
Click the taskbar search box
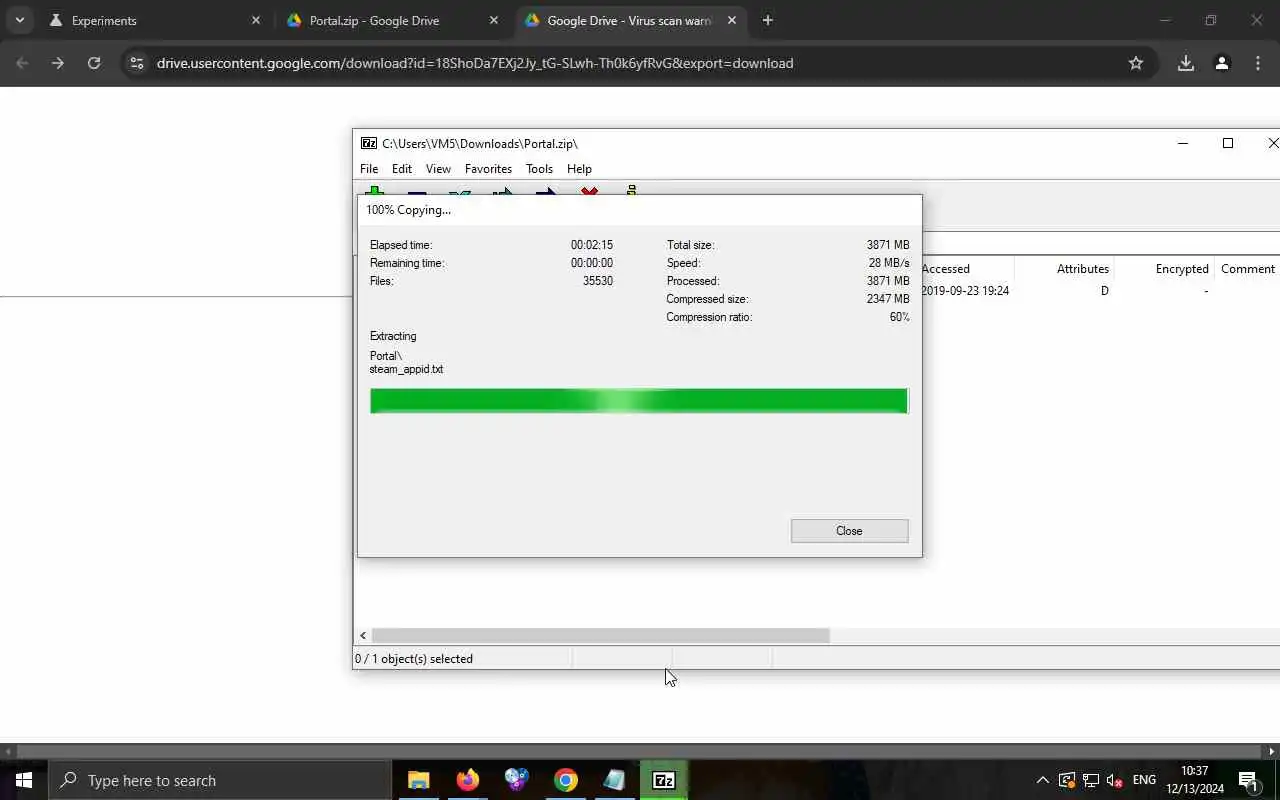click(x=220, y=780)
